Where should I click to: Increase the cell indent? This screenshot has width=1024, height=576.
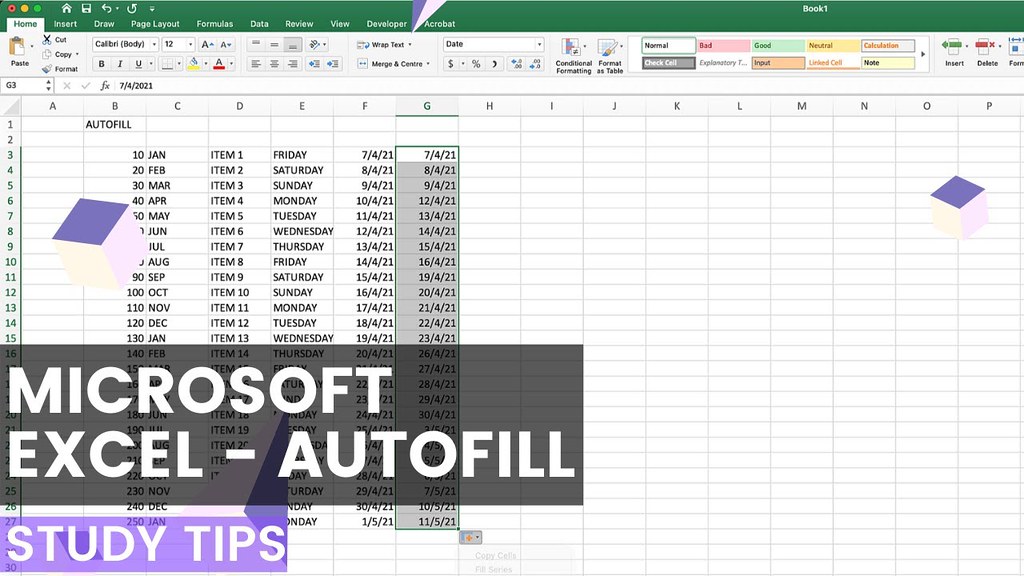[x=333, y=64]
